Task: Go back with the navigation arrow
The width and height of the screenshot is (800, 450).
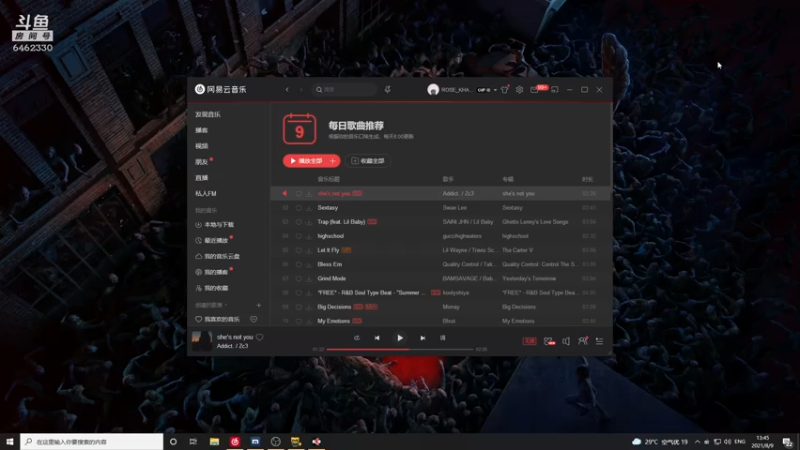Action: [x=287, y=89]
